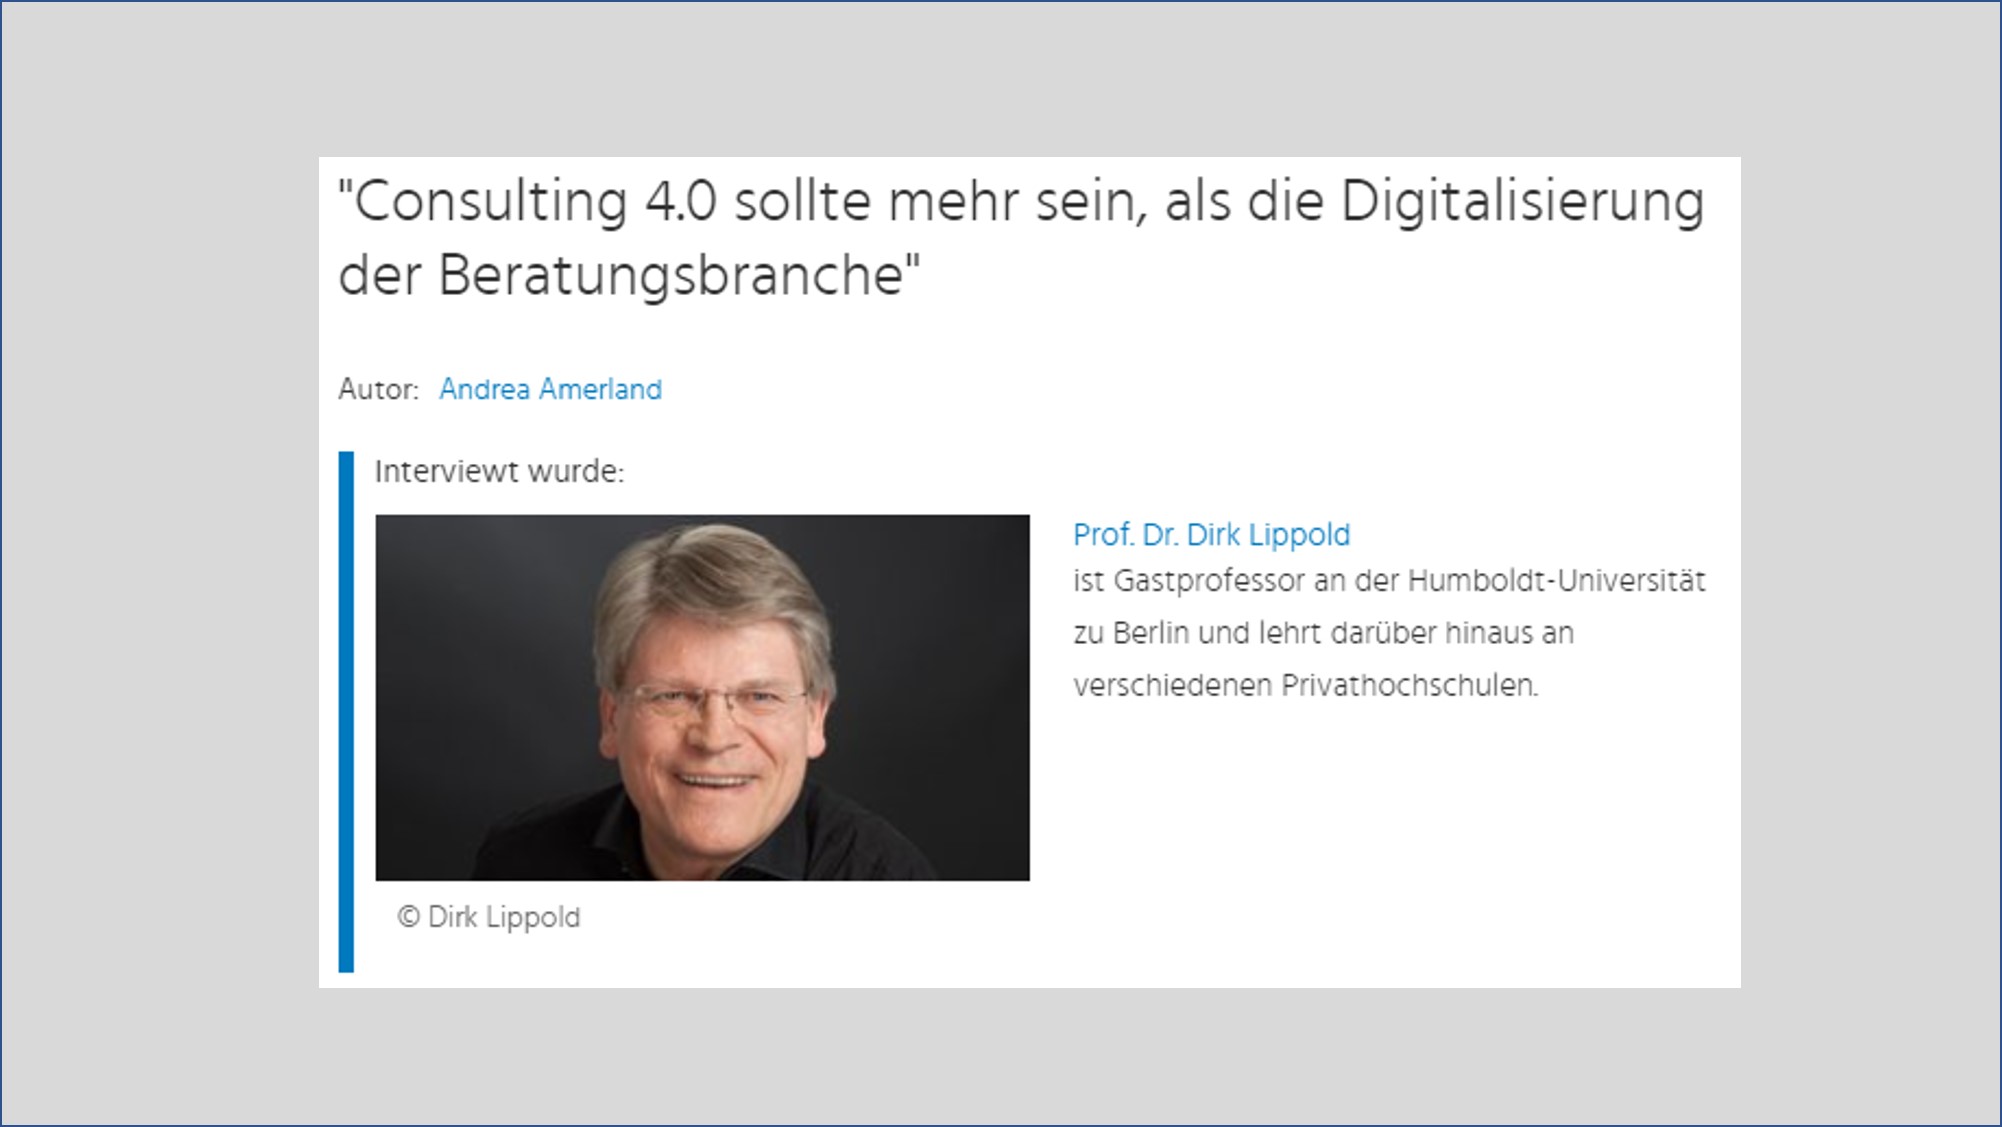This screenshot has height=1127, width=2002.
Task: Click the grey slide background outside the card
Action: [160, 560]
